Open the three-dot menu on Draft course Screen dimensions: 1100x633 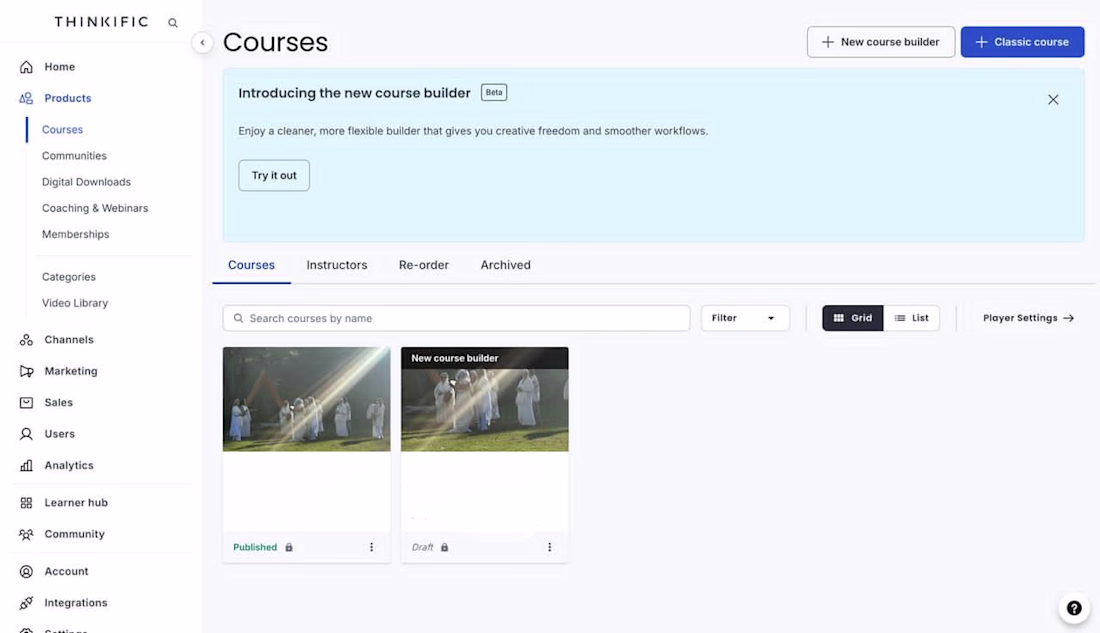tap(549, 547)
